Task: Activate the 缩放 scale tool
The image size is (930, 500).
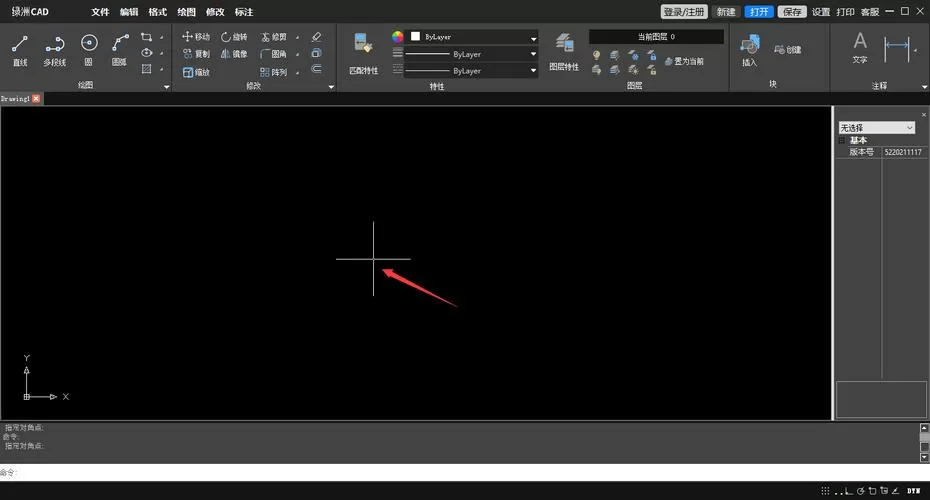Action: point(196,72)
